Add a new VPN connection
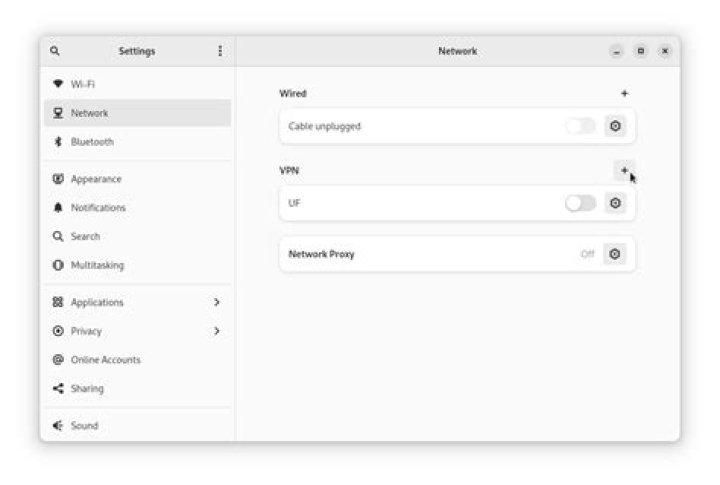 tap(624, 171)
